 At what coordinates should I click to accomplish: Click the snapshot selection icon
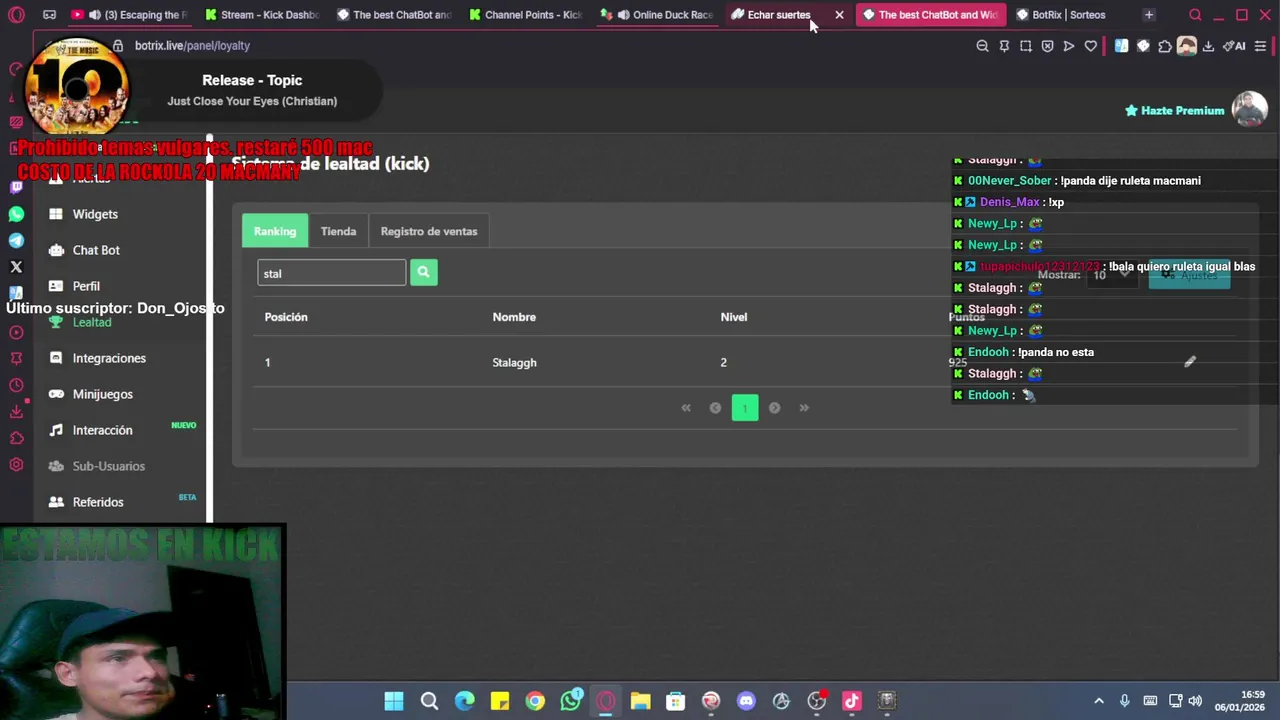click(1026, 46)
